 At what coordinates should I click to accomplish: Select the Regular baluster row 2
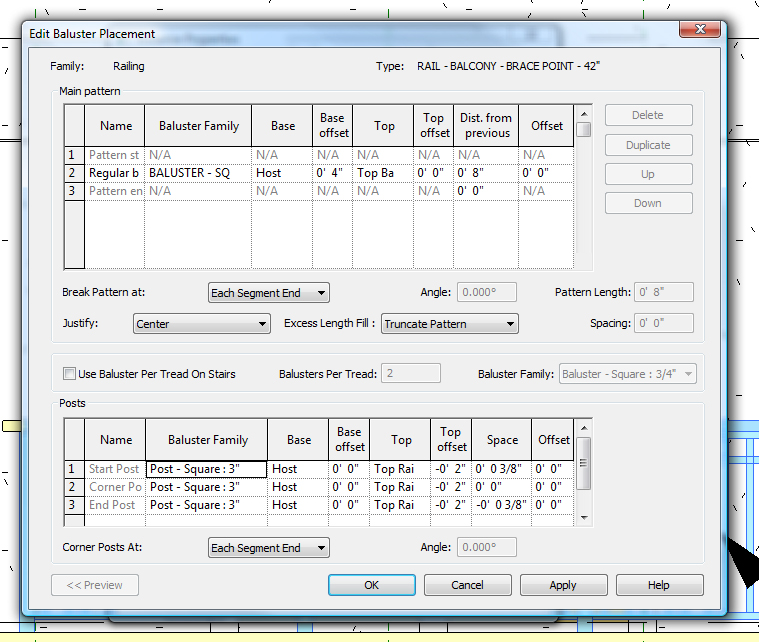pyautogui.click(x=72, y=173)
